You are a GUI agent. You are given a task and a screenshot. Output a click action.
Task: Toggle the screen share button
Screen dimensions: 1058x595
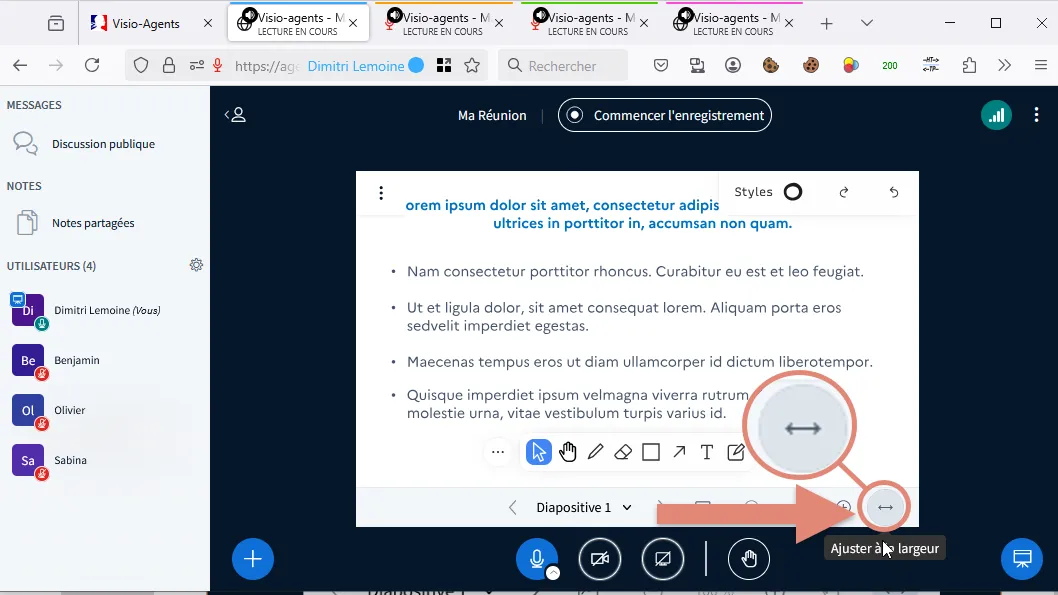coord(663,559)
